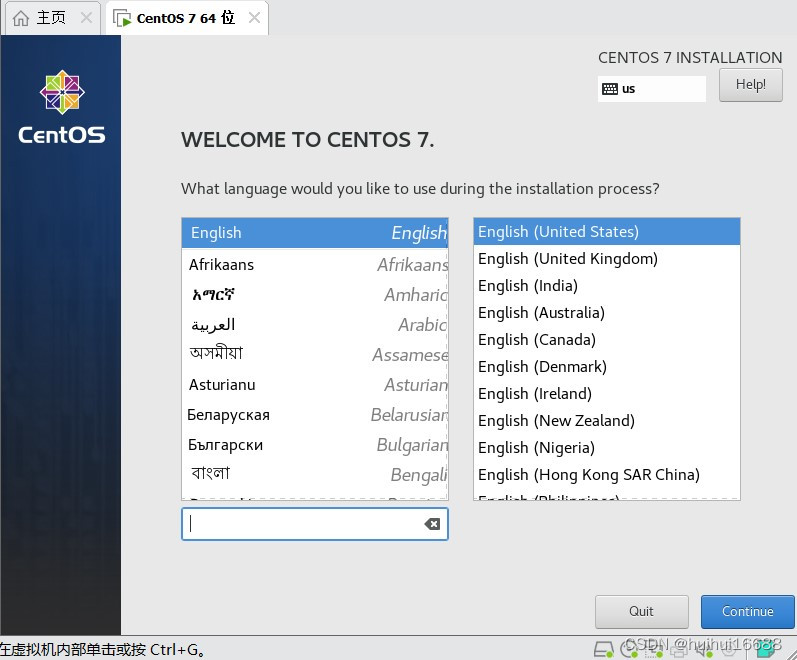Pick English (India) locale
The width and height of the screenshot is (797, 660).
coord(606,286)
